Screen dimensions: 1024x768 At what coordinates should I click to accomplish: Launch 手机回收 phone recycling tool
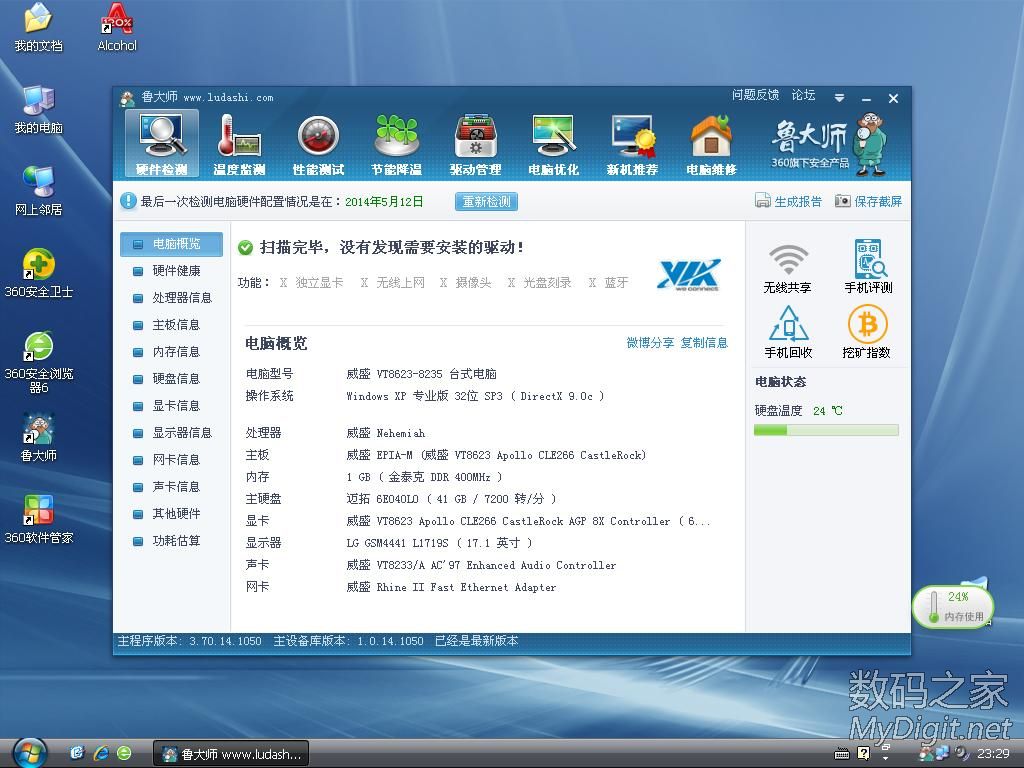coord(788,332)
